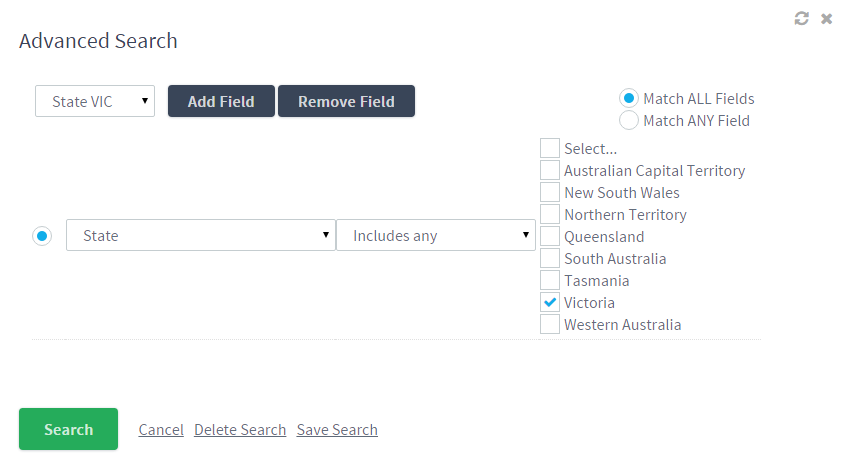Close the Advanced Search dialog
843x464 pixels.
826,19
